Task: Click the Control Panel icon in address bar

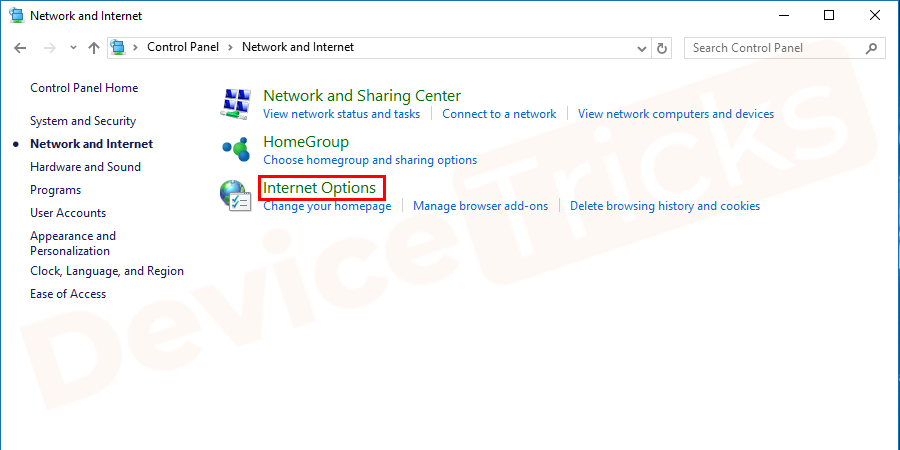Action: [x=118, y=48]
